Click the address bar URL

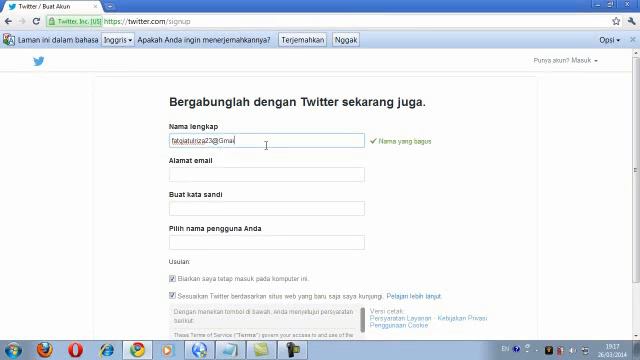coord(147,21)
